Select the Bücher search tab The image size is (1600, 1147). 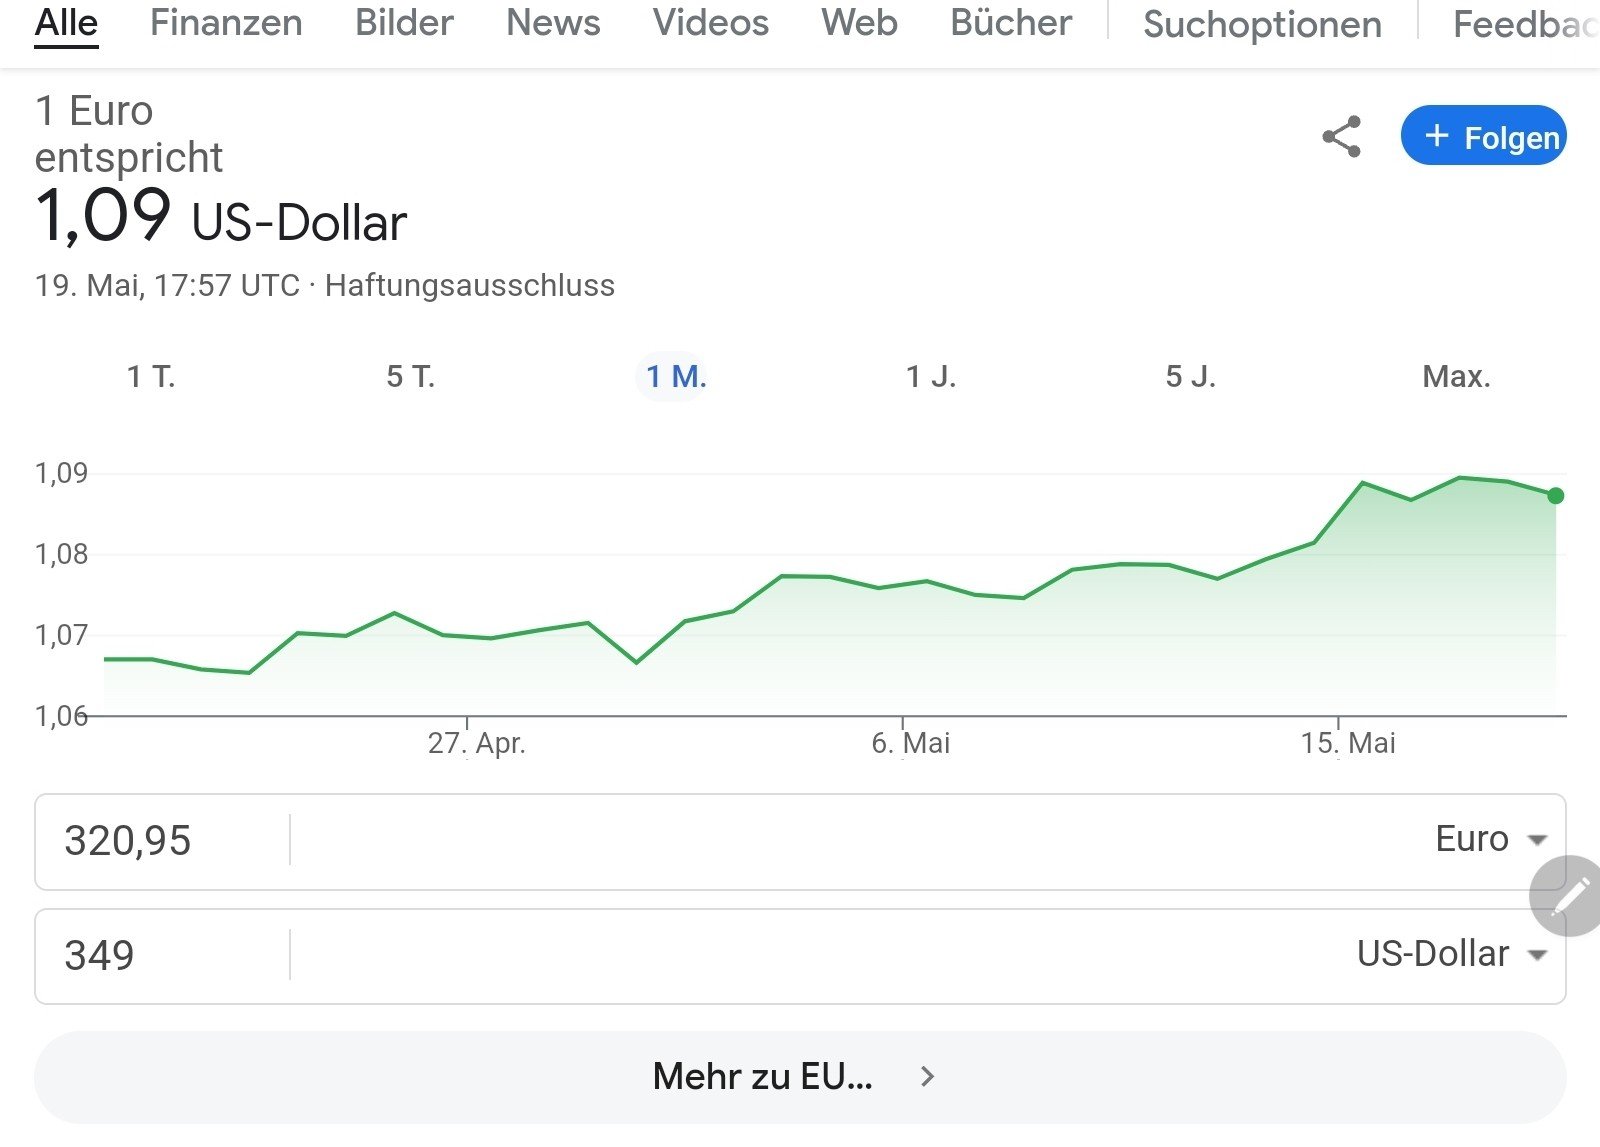tap(1010, 23)
